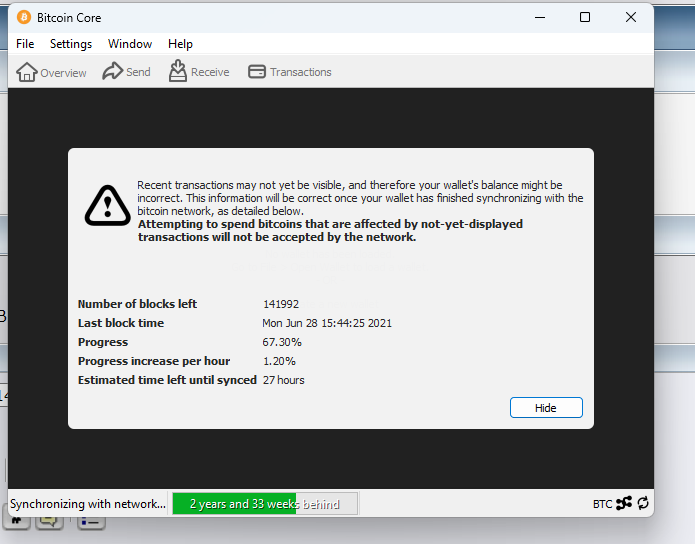This screenshot has height=544, width=695.
Task: Click the spinning sync status icon
Action: point(643,503)
